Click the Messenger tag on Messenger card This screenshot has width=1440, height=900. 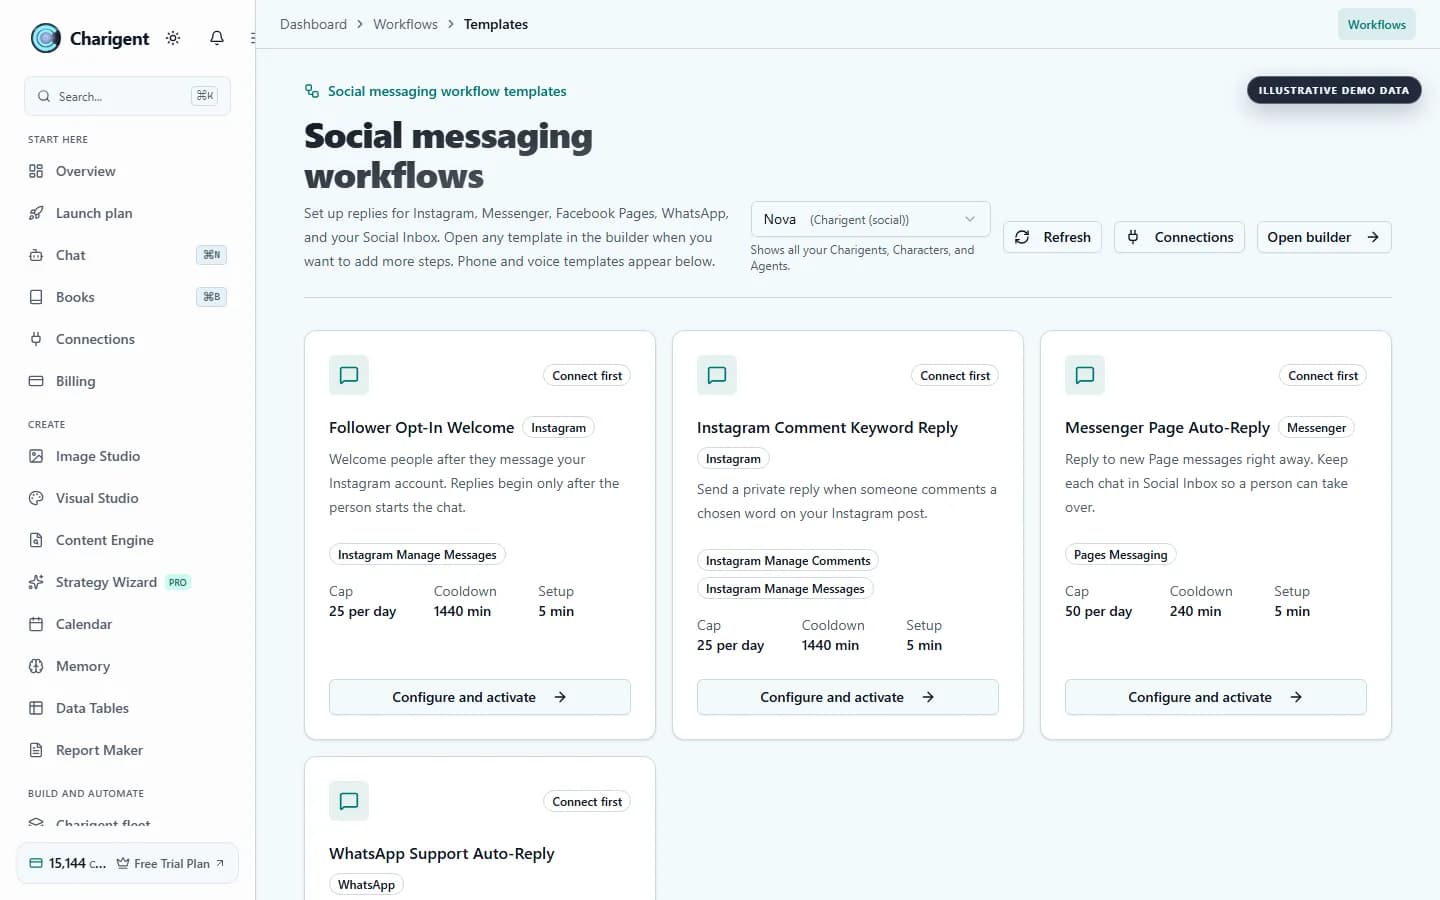click(x=1316, y=428)
